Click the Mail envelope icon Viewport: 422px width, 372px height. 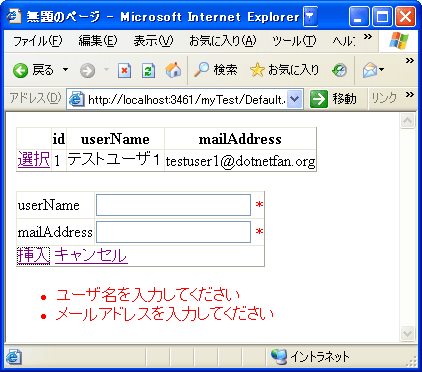pyautogui.click(x=370, y=70)
